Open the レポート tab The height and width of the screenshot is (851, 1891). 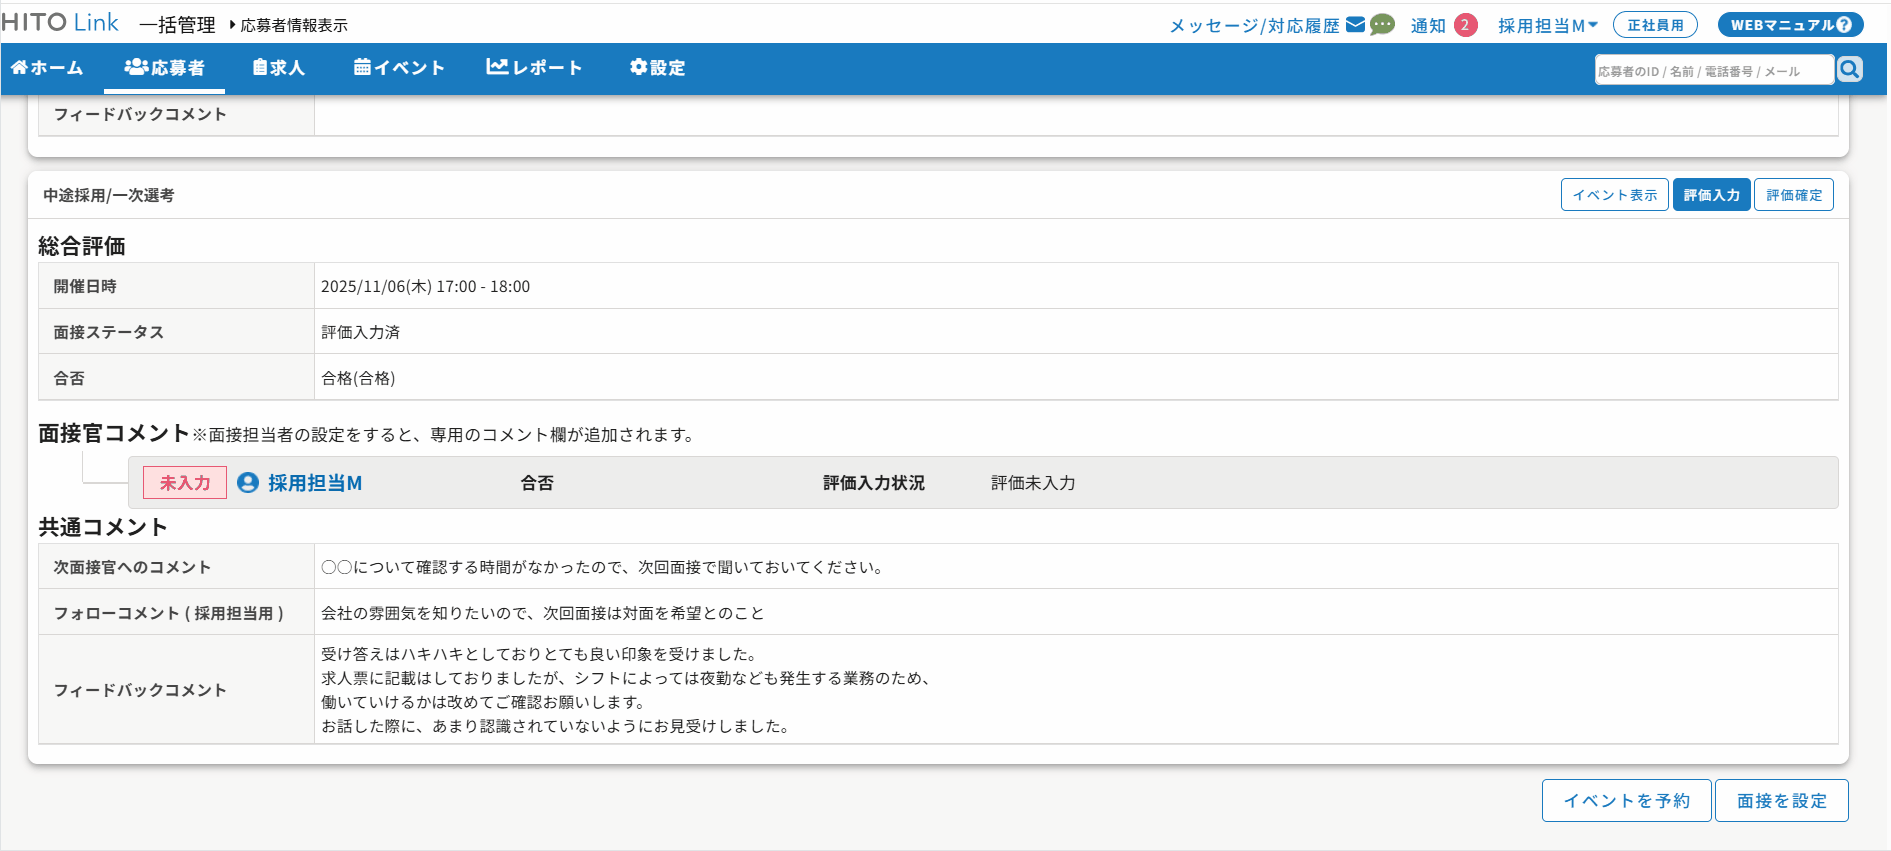pos(533,68)
